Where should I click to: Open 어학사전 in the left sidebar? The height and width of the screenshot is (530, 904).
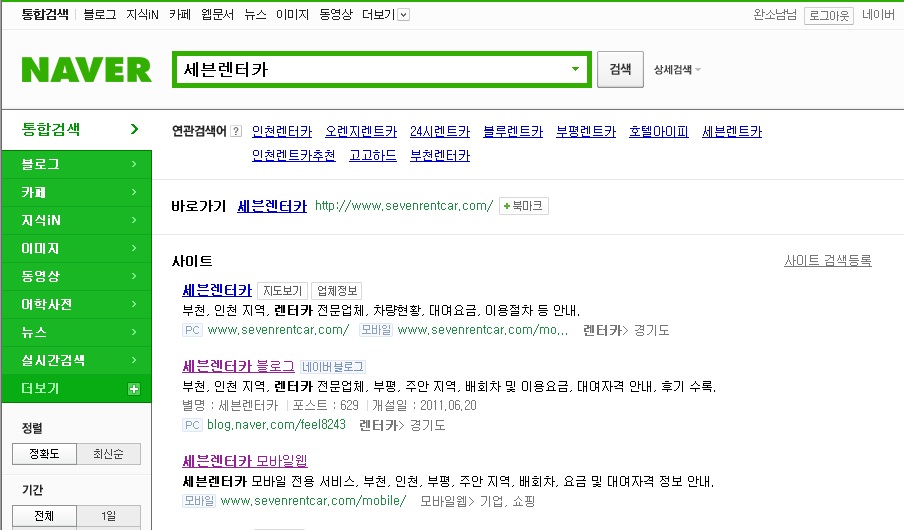pos(77,304)
